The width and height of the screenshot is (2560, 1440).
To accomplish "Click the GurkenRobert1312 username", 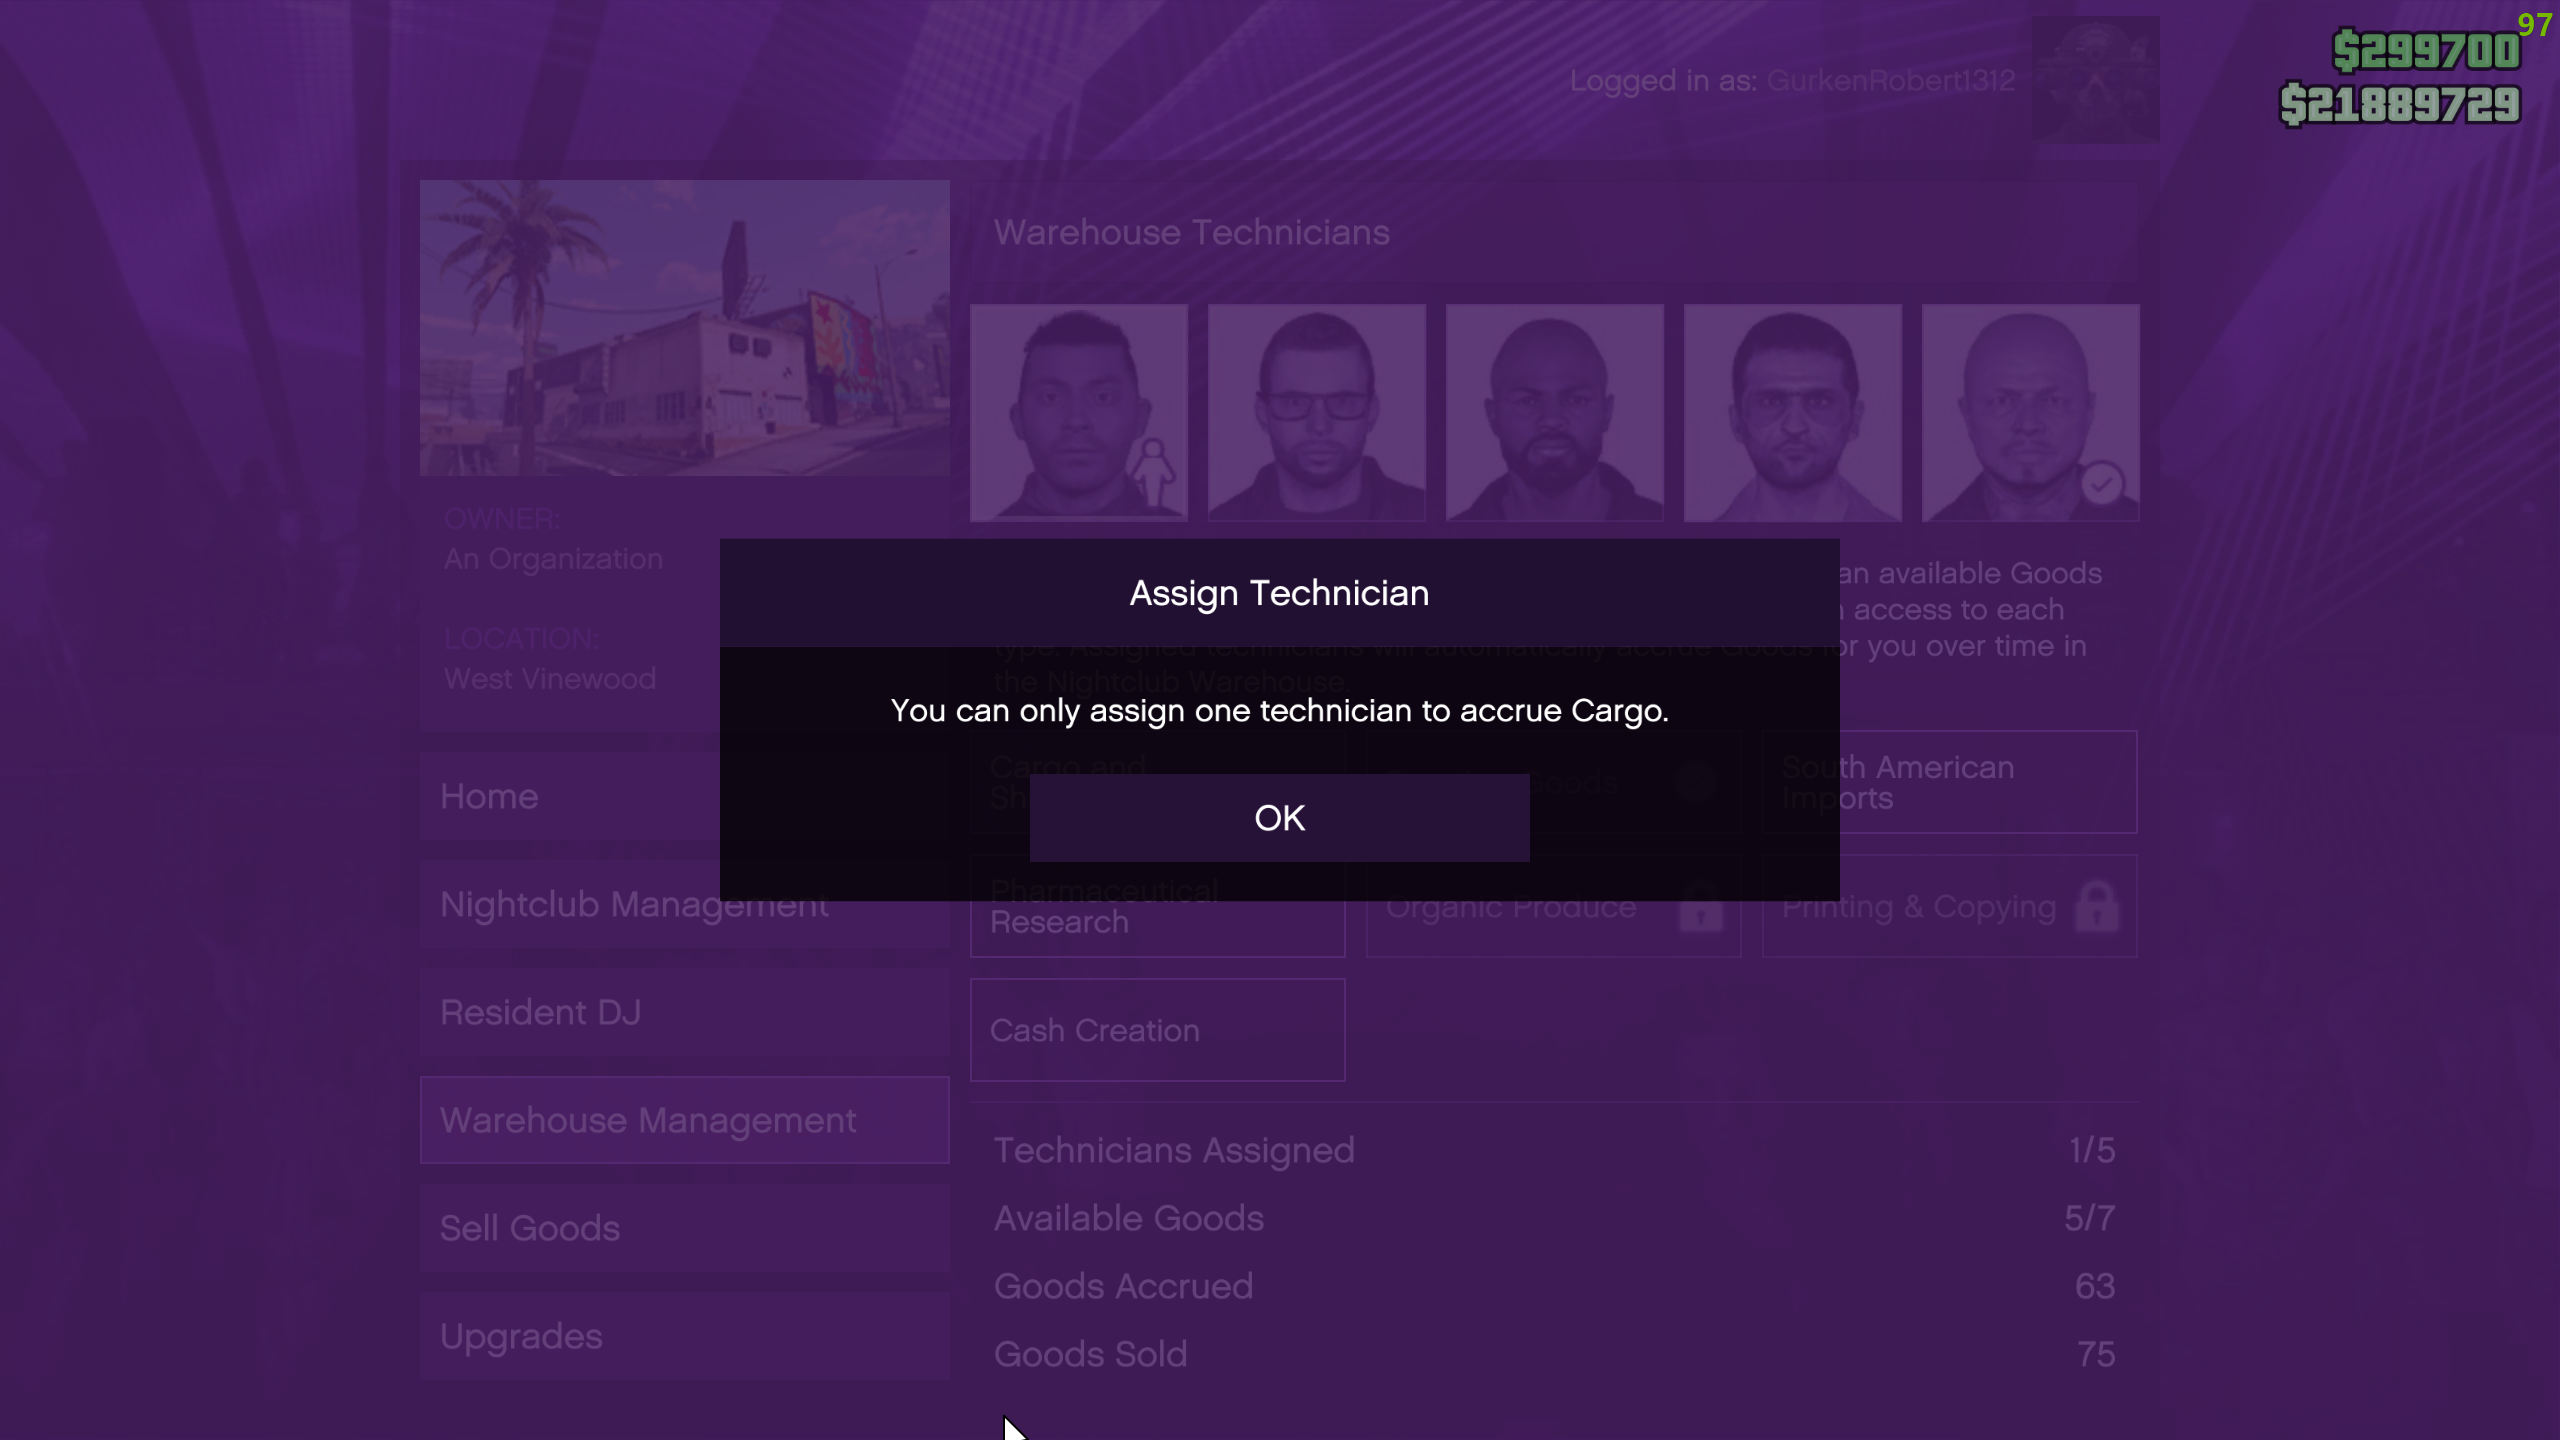I will (1891, 81).
